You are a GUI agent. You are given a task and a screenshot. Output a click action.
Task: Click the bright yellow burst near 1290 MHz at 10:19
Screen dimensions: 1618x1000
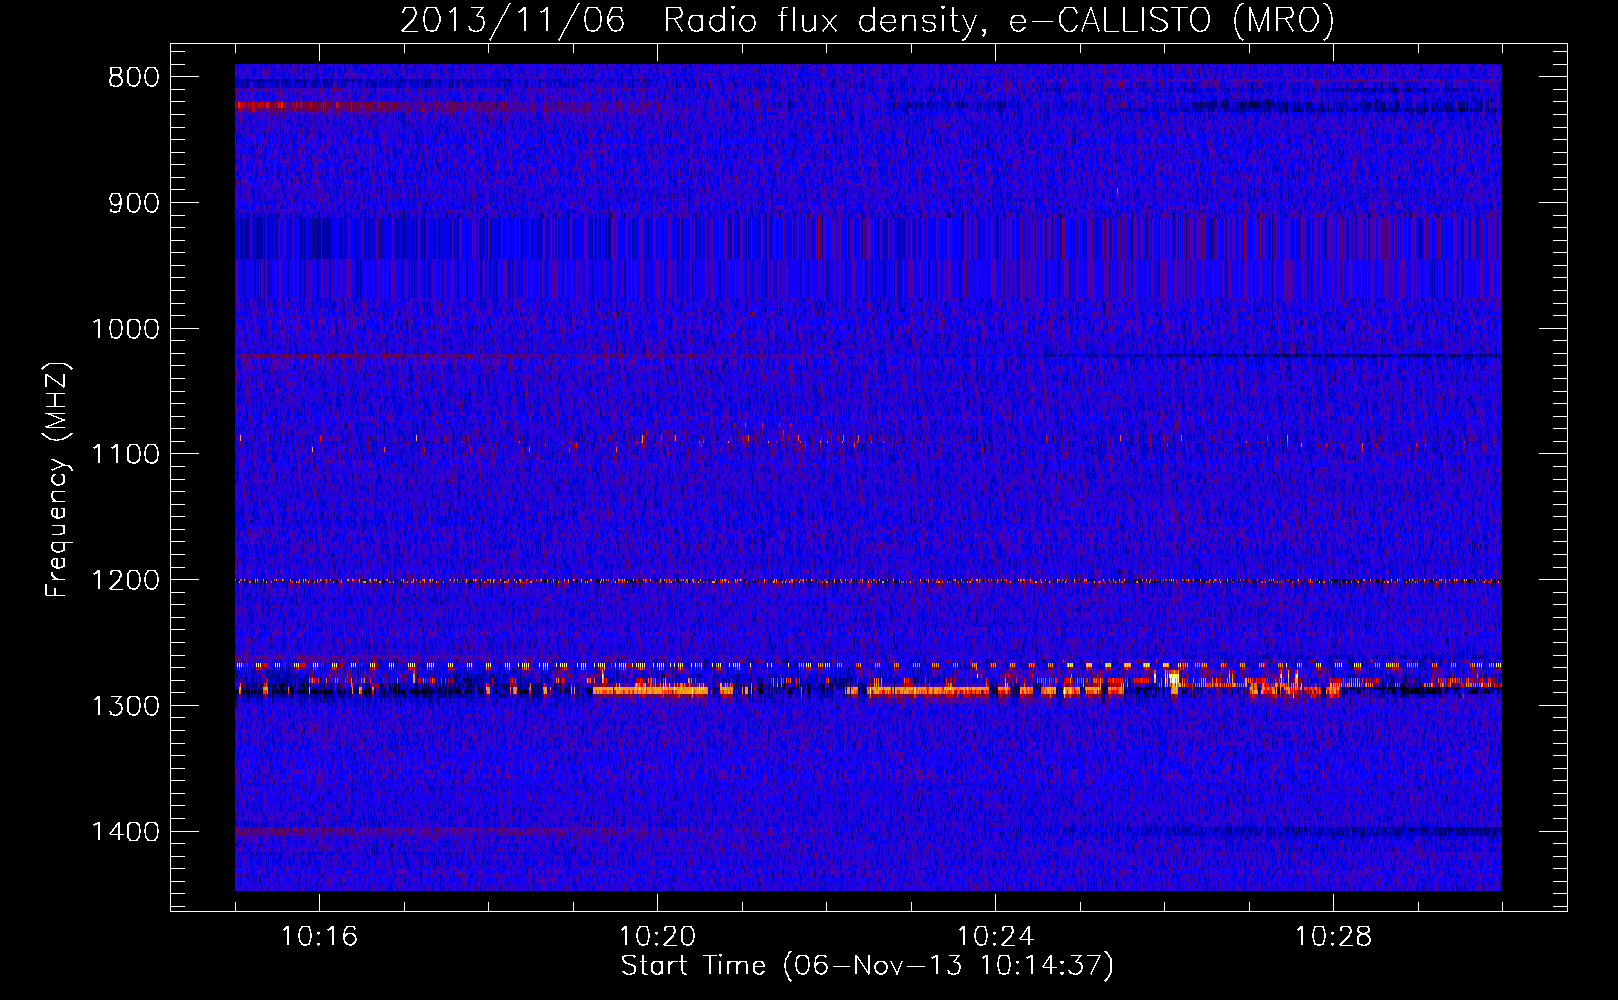pyautogui.click(x=650, y=689)
